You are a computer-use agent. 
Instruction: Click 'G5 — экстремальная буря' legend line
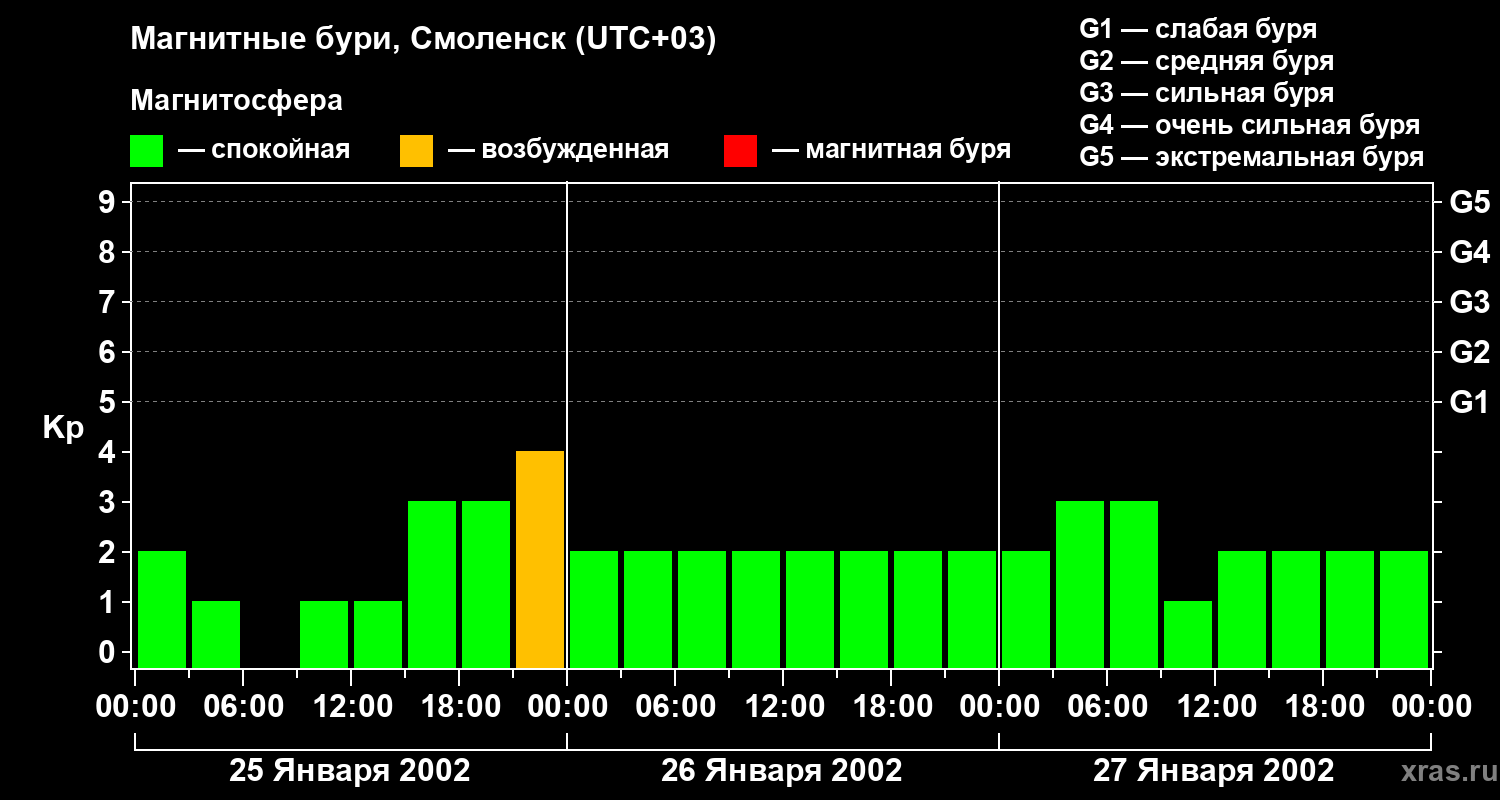point(1252,157)
